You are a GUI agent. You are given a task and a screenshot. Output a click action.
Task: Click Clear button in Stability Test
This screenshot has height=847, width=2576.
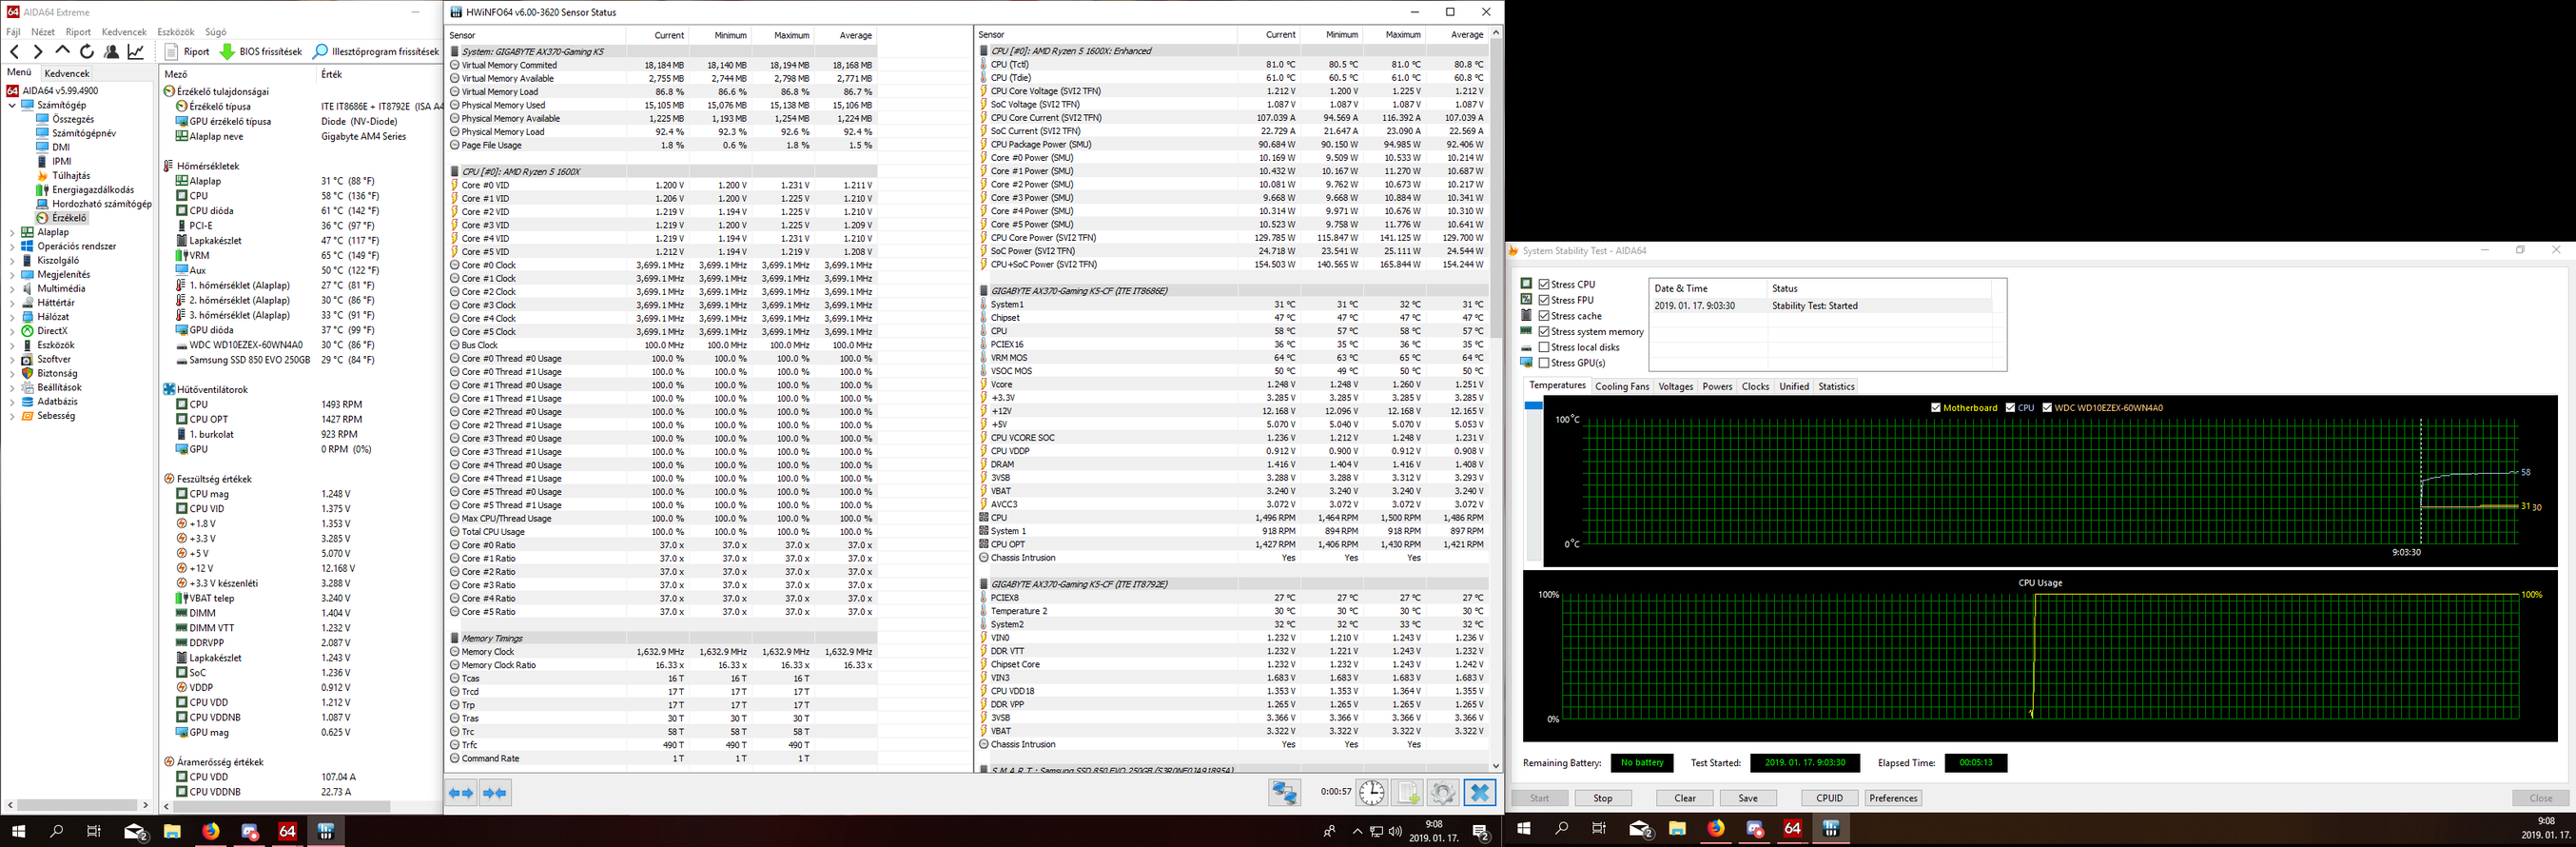(1685, 798)
